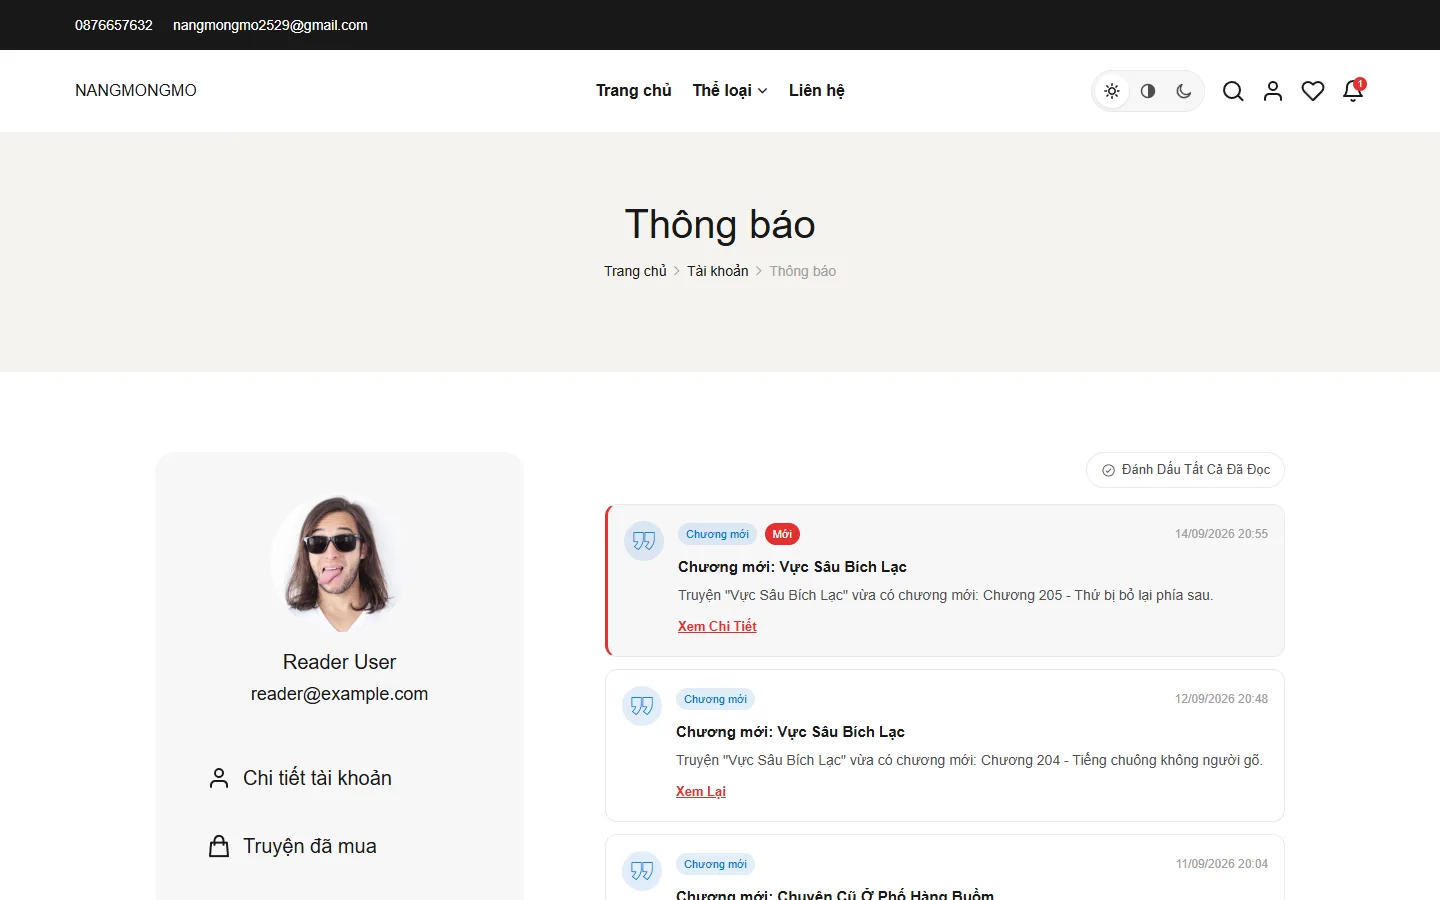Open the Liên hệ menu item
Image resolution: width=1440 pixels, height=900 pixels.
(817, 90)
